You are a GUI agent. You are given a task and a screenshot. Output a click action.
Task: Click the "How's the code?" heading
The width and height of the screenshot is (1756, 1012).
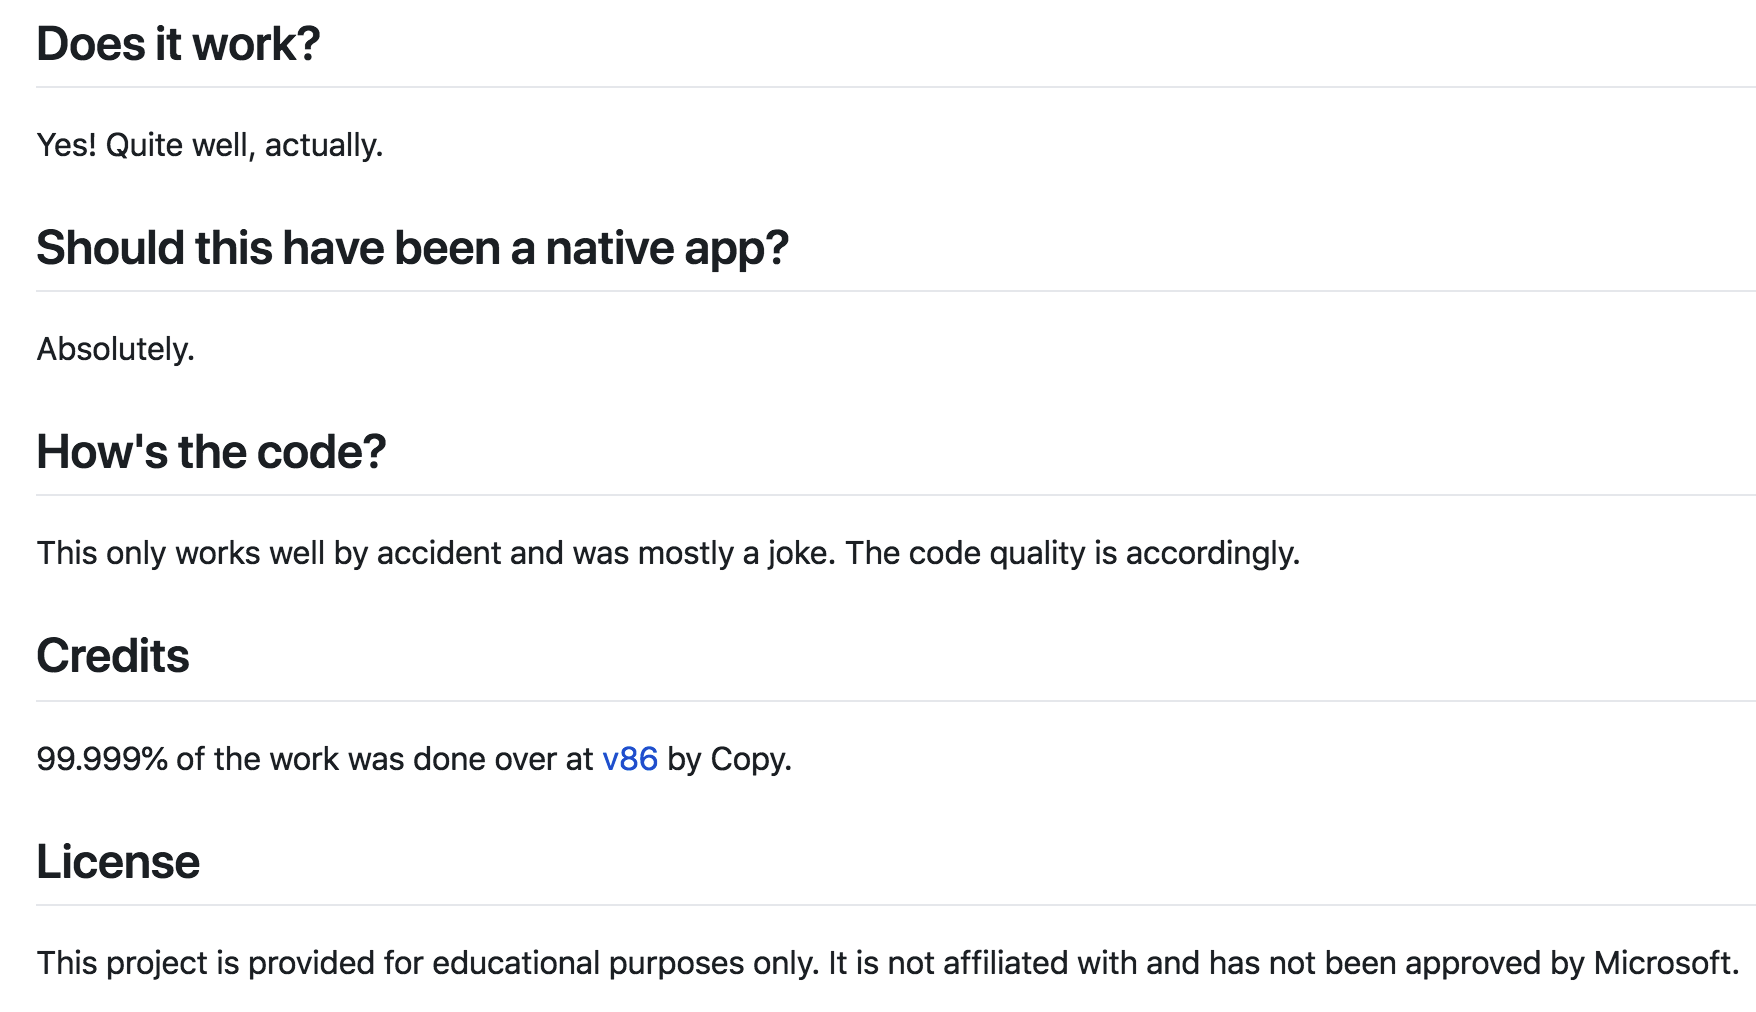[211, 452]
